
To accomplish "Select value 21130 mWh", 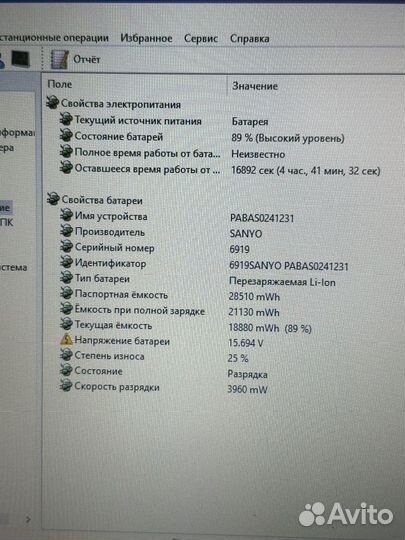I will click(x=254, y=312).
